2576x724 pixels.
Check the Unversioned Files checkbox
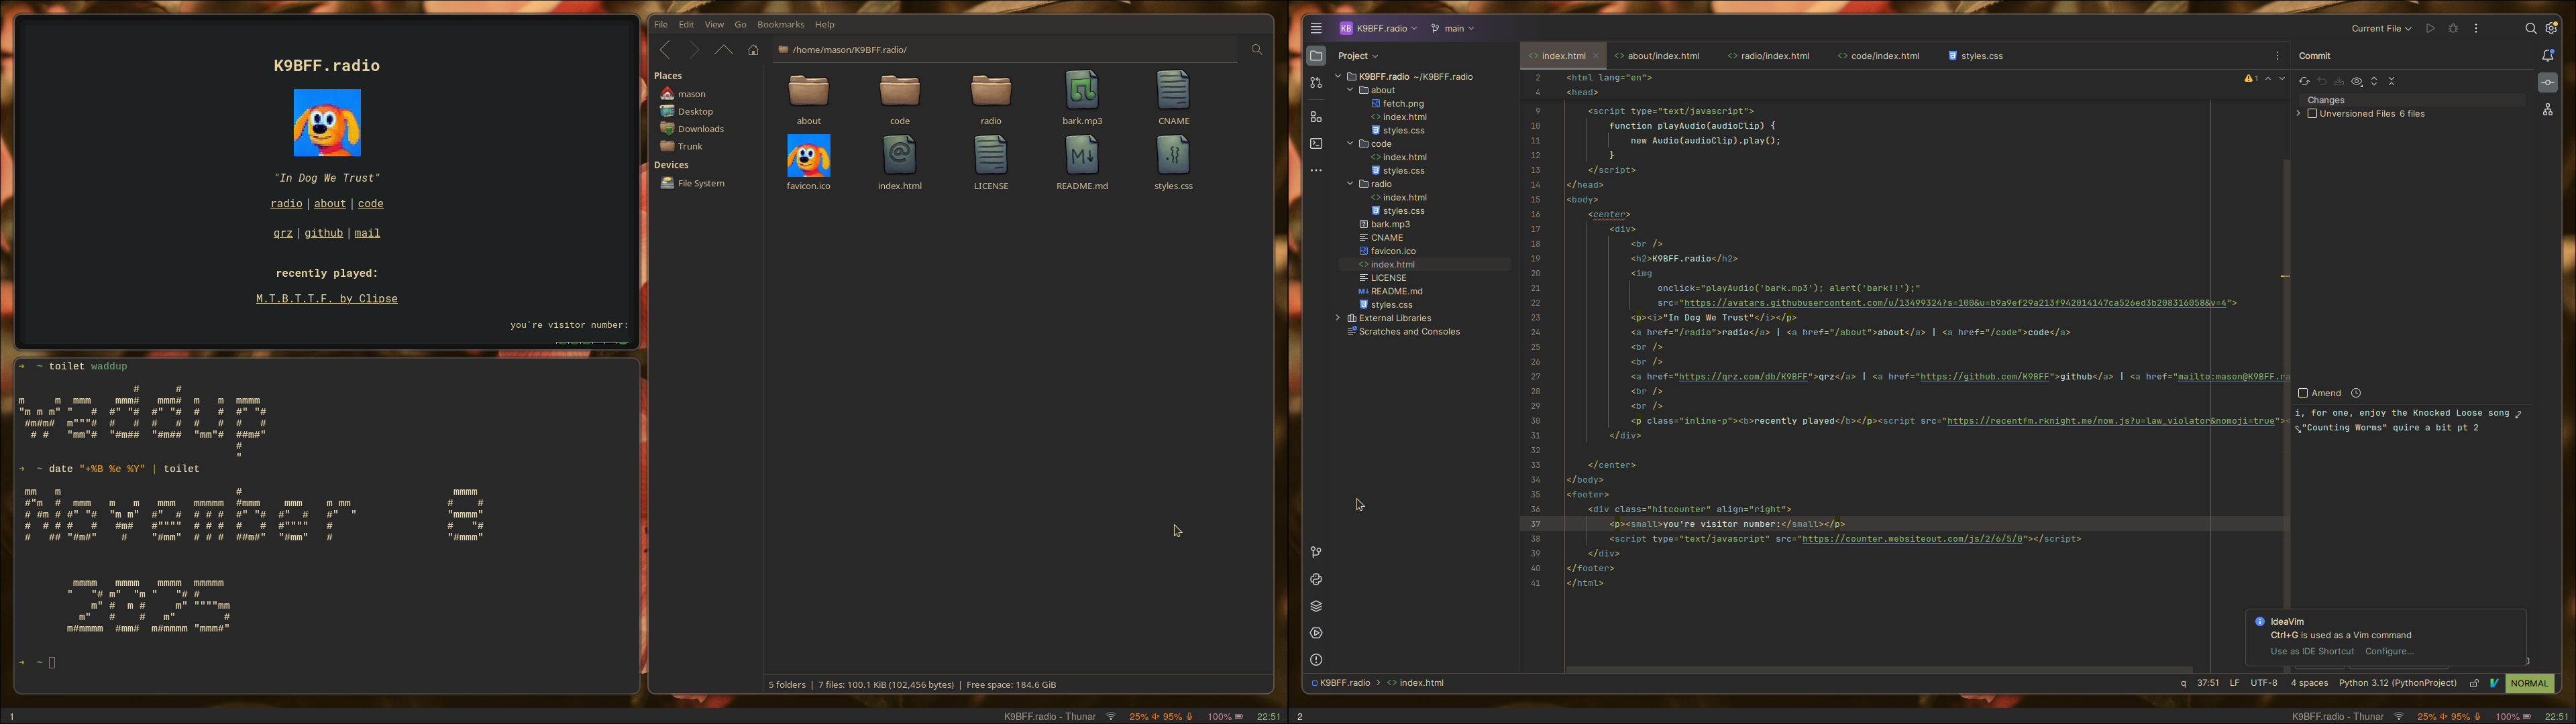point(2312,114)
